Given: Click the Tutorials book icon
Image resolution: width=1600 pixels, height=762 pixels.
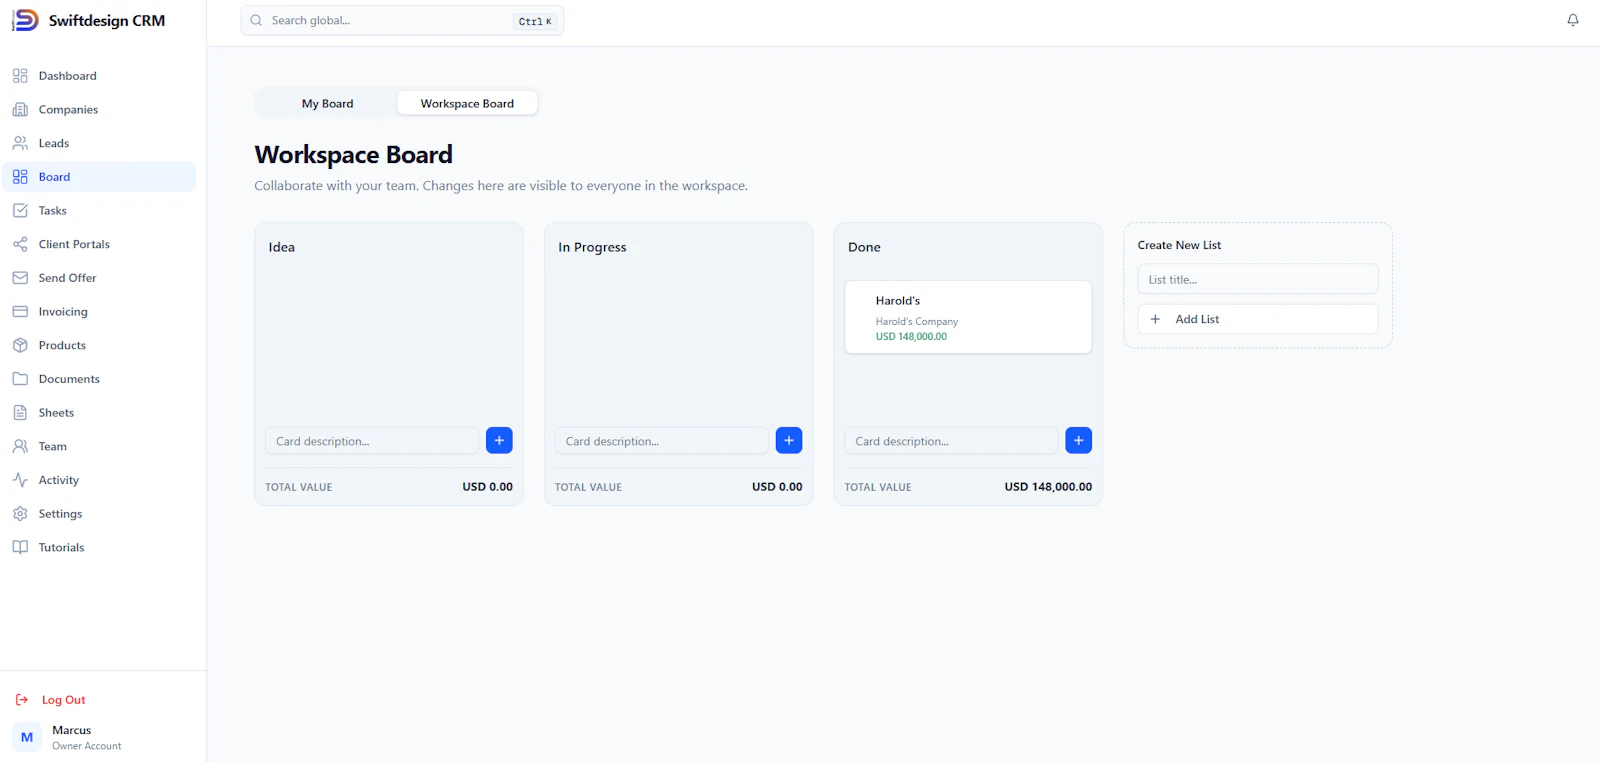Looking at the screenshot, I should [x=20, y=547].
